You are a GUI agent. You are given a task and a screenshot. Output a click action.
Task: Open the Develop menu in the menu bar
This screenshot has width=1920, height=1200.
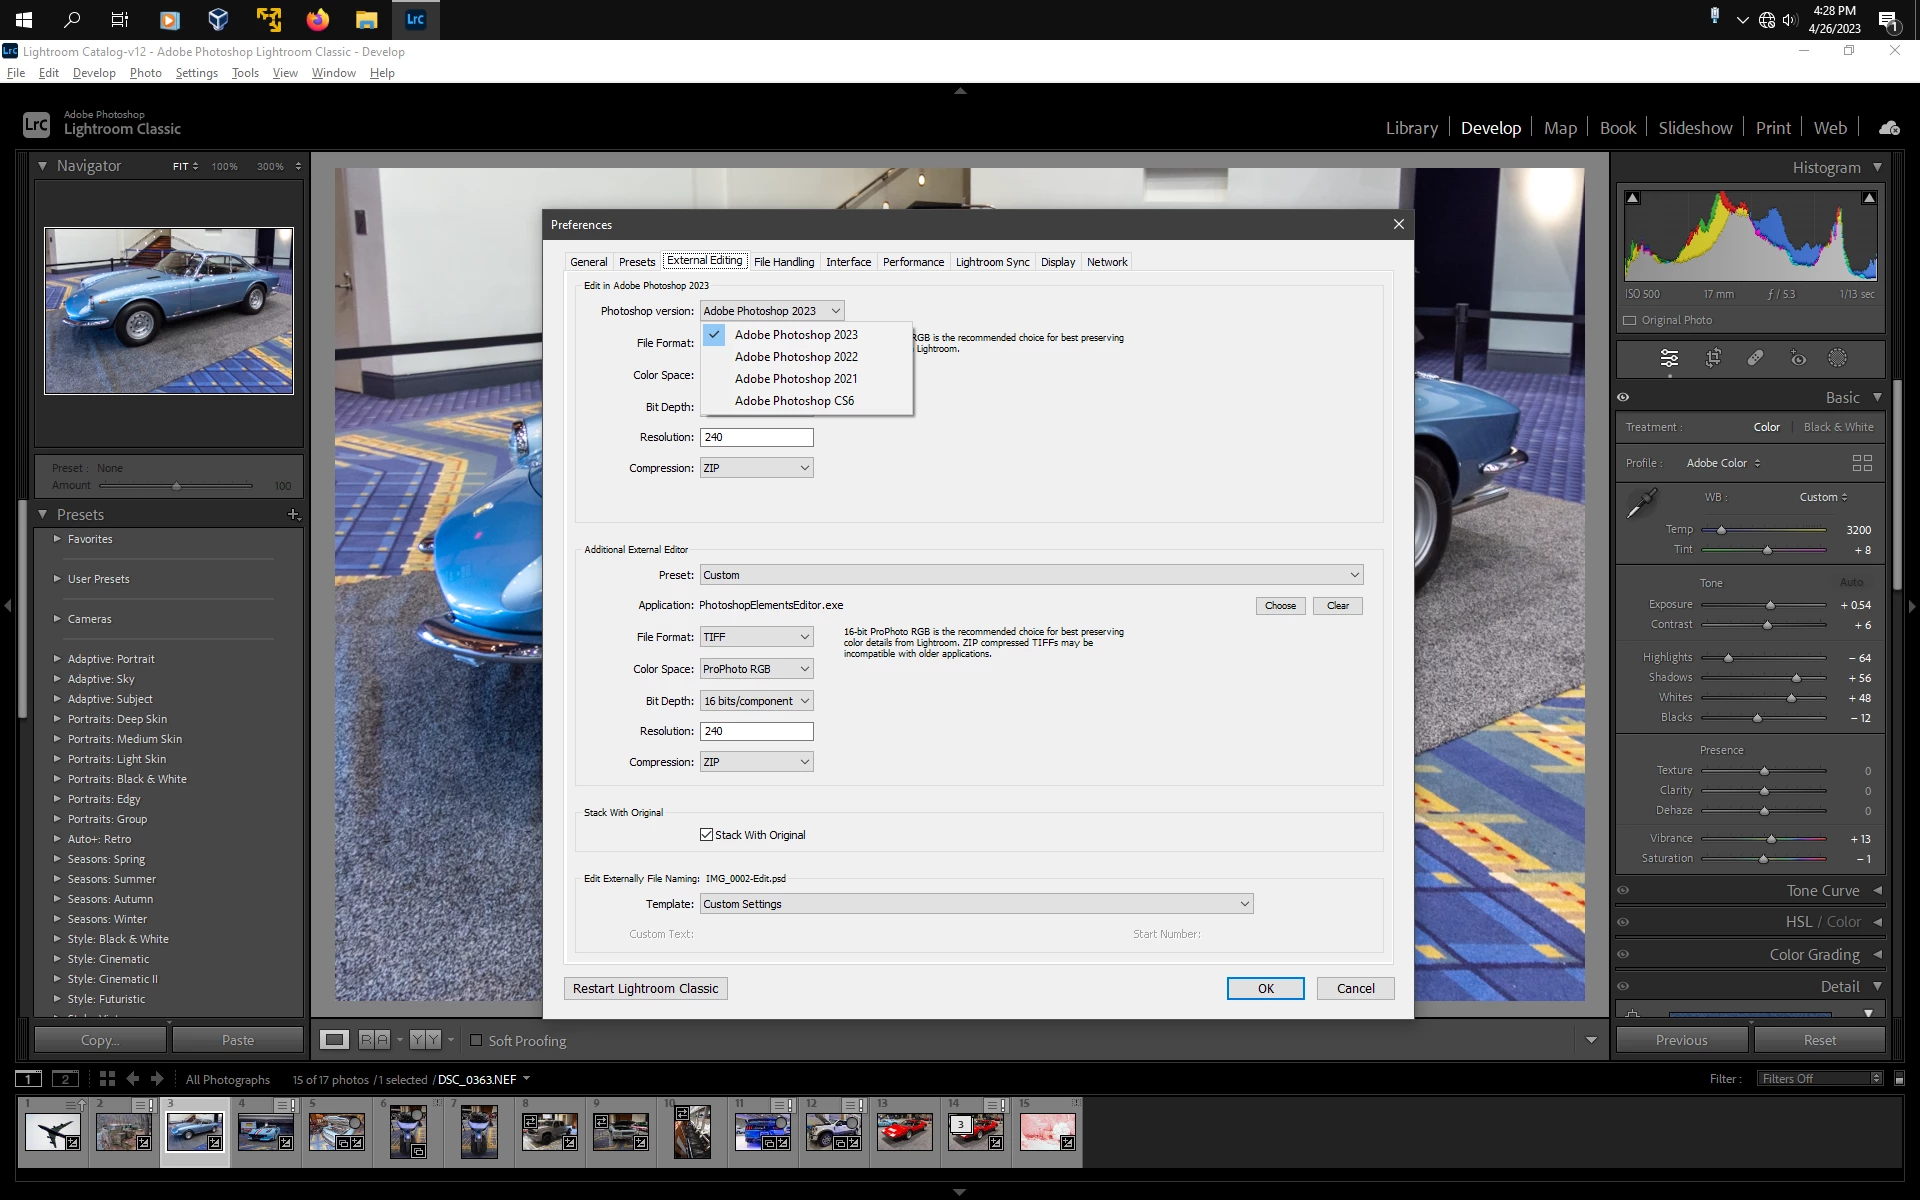94,73
